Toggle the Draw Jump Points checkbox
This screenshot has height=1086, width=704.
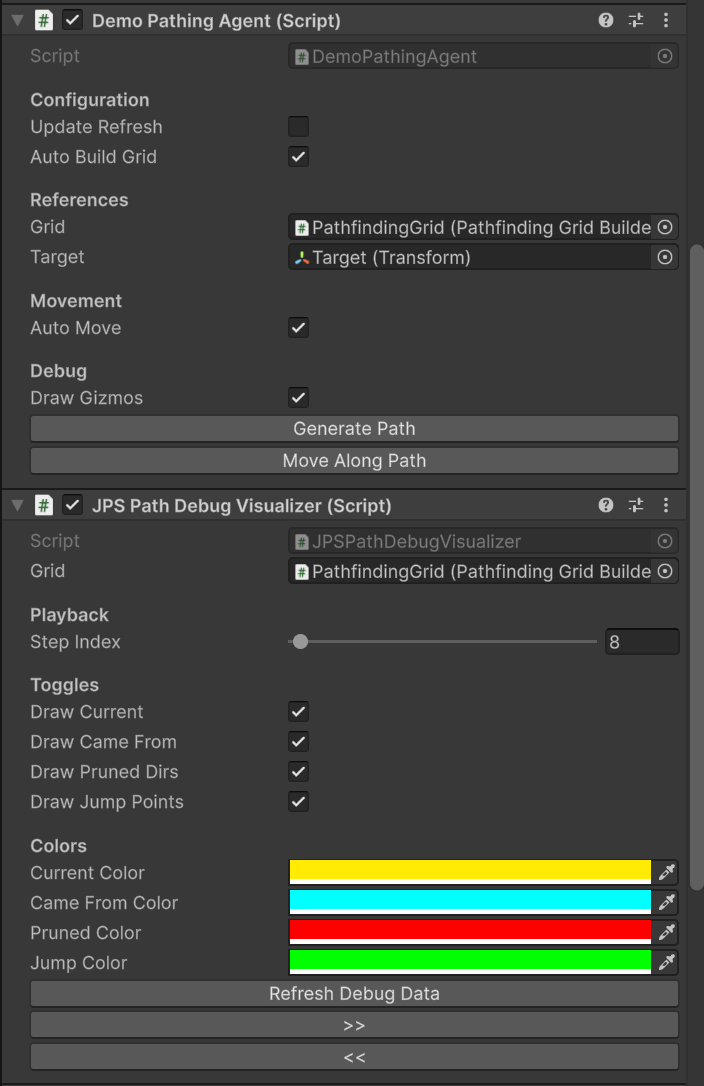coord(298,802)
